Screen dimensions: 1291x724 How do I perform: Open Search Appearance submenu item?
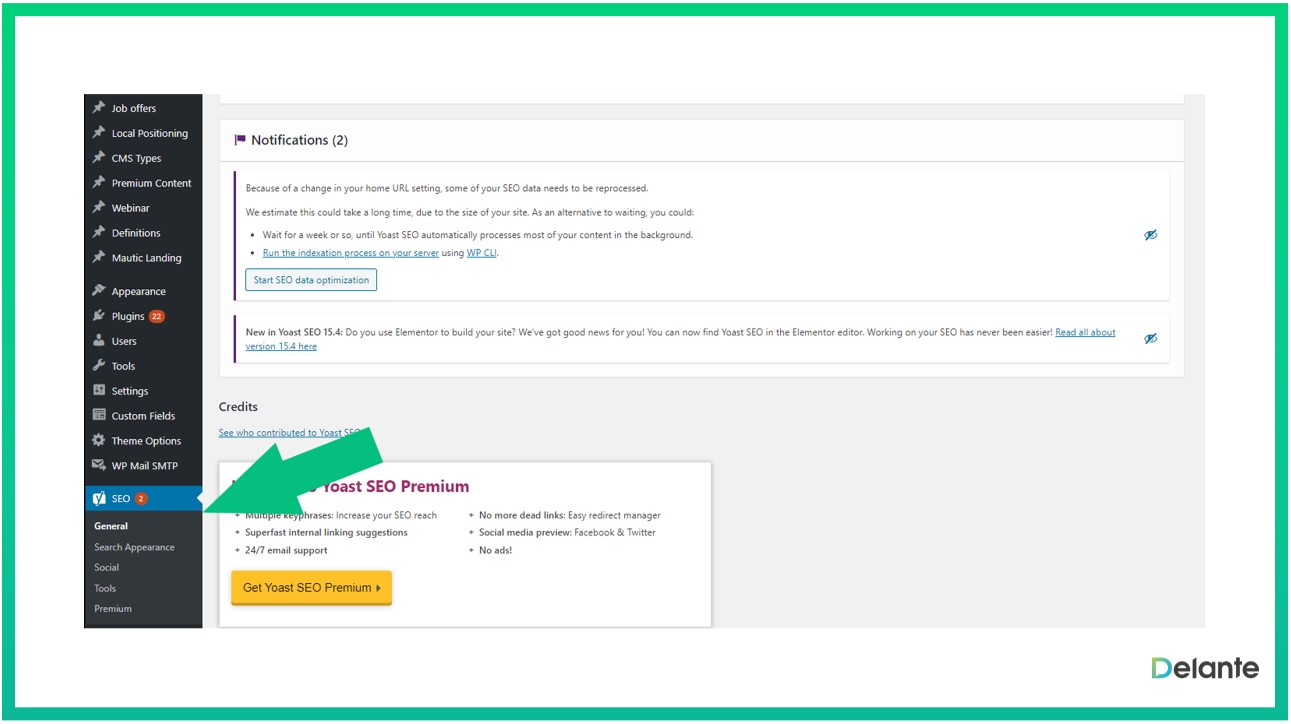point(134,547)
